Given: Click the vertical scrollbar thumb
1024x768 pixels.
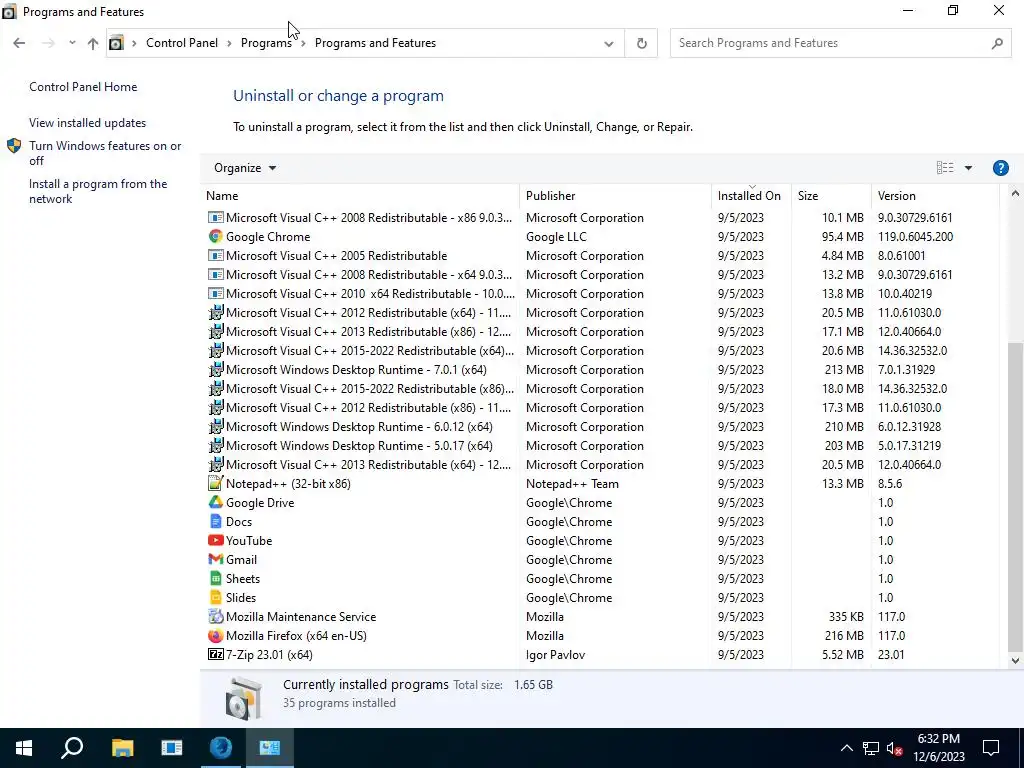Looking at the screenshot, I should (x=1015, y=496).
